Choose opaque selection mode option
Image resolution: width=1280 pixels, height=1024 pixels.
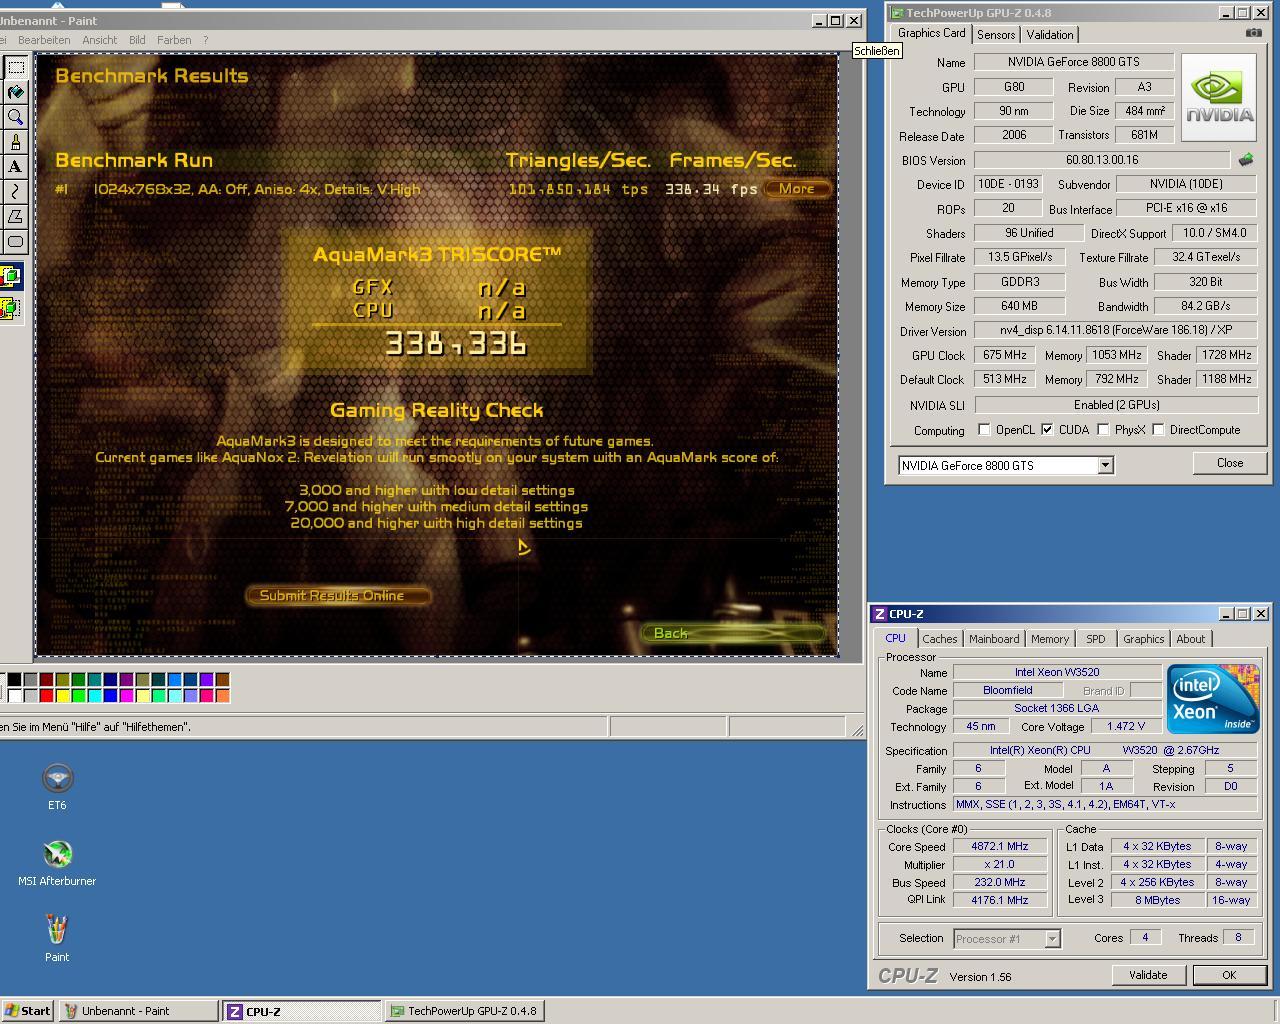point(10,276)
